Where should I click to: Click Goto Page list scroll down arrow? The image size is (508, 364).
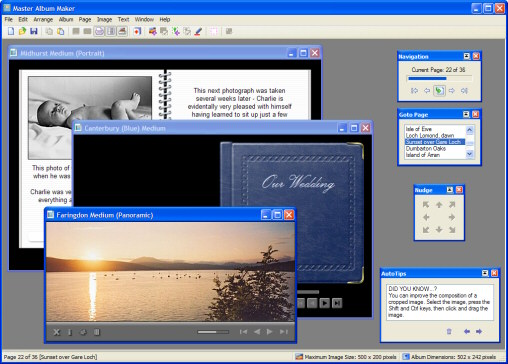click(470, 154)
